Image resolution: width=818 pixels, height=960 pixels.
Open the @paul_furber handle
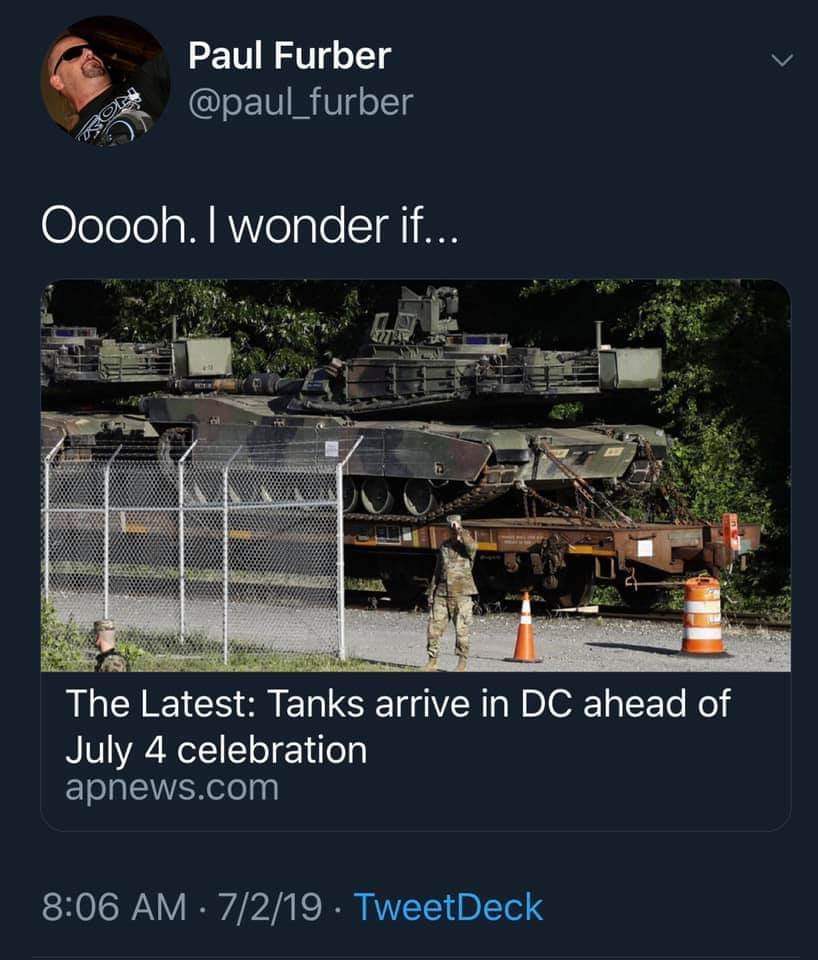click(x=301, y=102)
